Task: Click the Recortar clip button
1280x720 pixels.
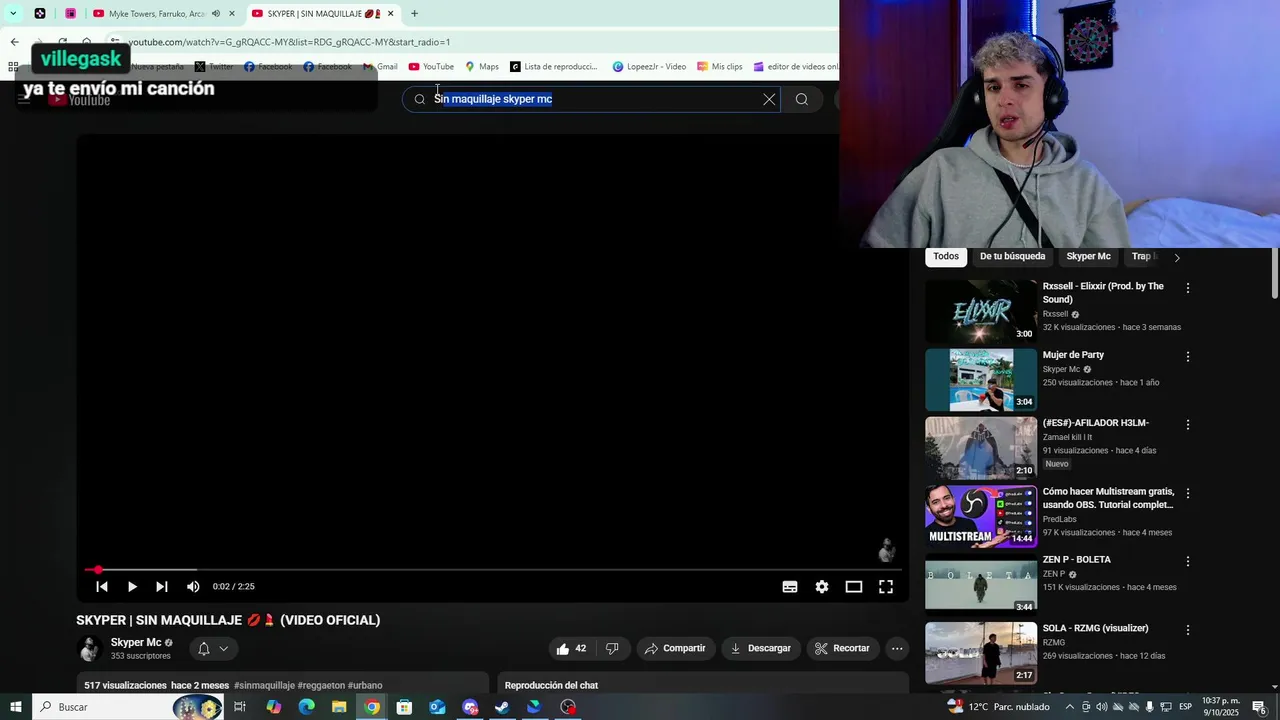Action: 843,648
